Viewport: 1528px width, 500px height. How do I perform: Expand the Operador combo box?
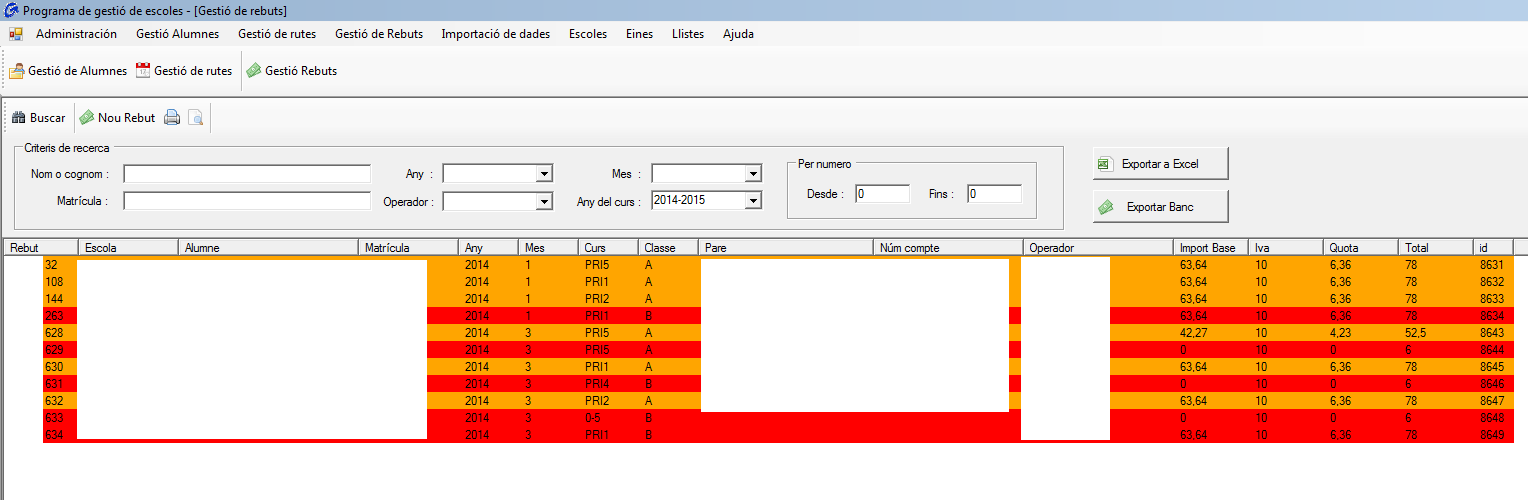[544, 202]
